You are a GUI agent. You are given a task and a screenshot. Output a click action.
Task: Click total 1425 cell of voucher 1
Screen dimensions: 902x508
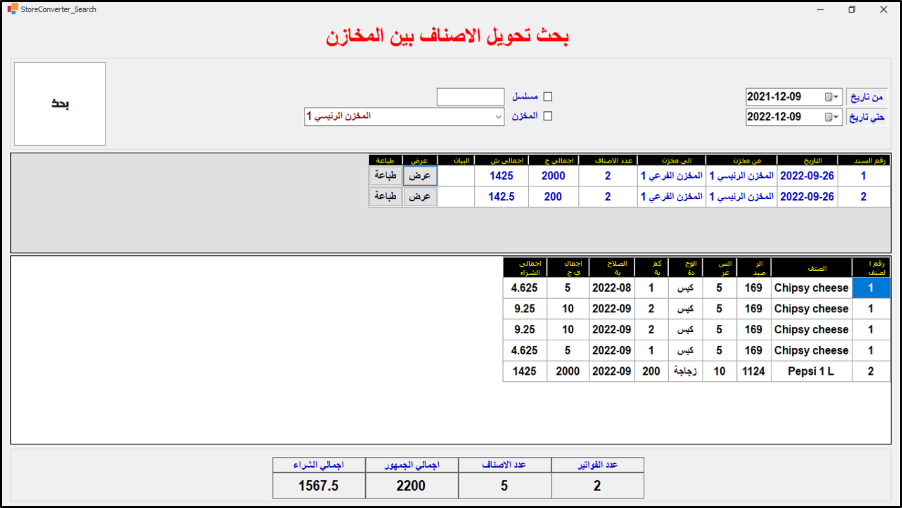coord(501,175)
